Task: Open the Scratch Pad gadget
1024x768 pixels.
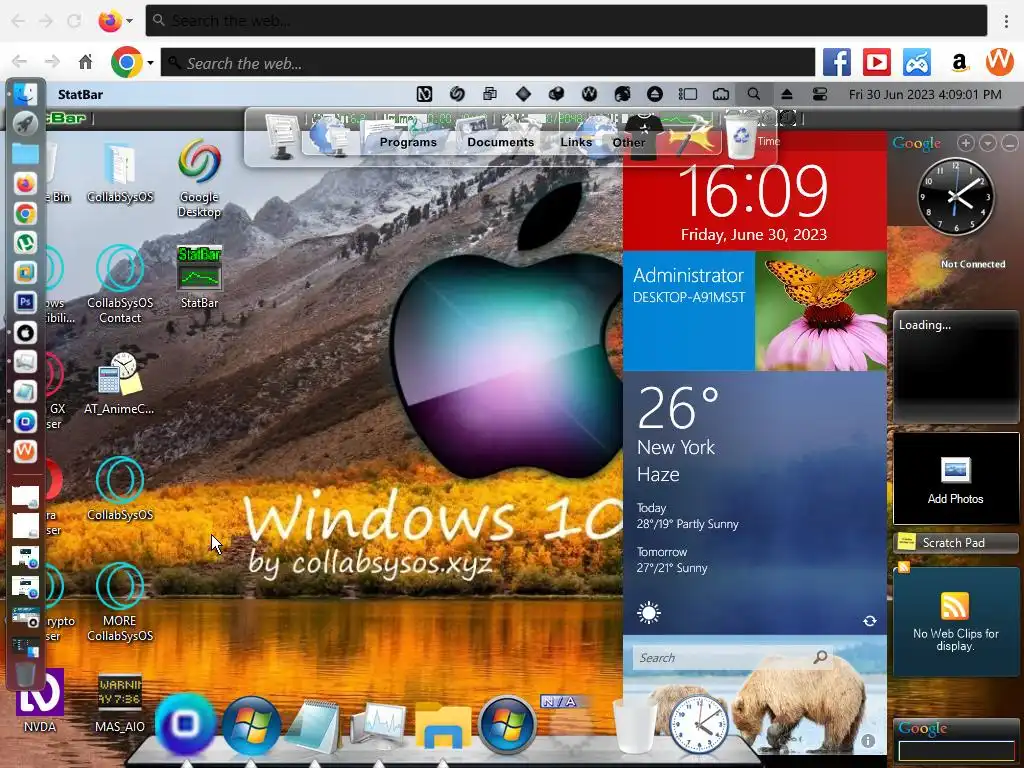Action: coord(955,543)
